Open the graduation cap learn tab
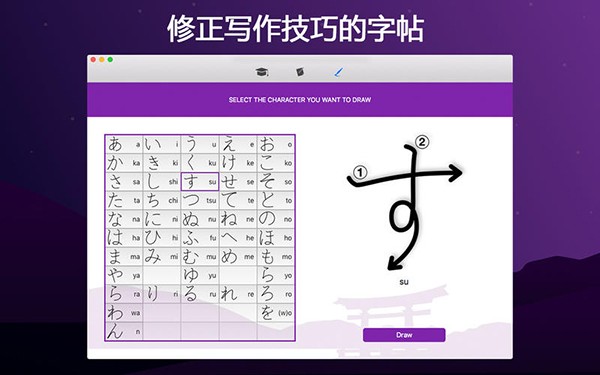The height and width of the screenshot is (375, 600). tap(262, 72)
